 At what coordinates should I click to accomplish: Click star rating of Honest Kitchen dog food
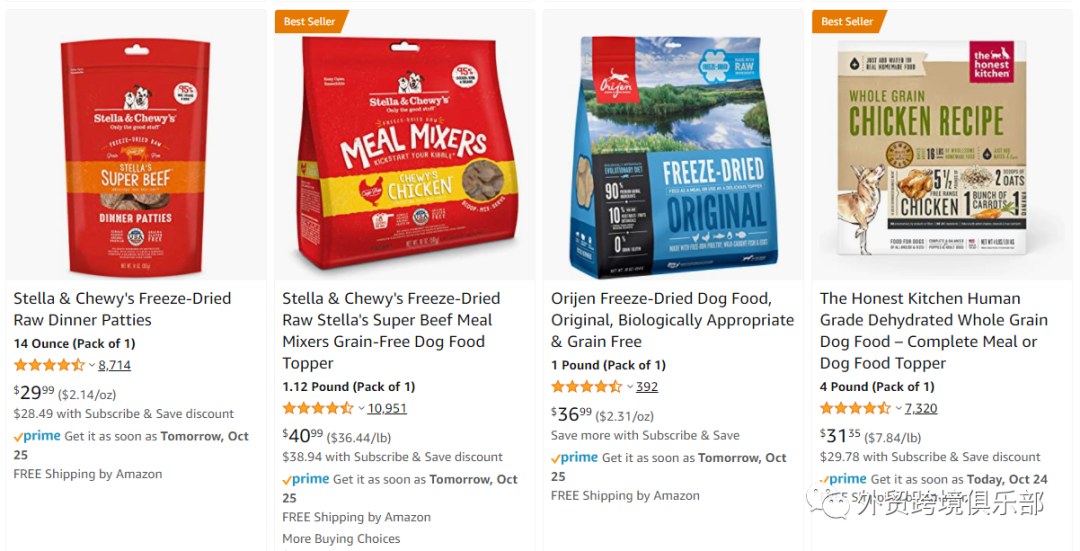coord(855,408)
